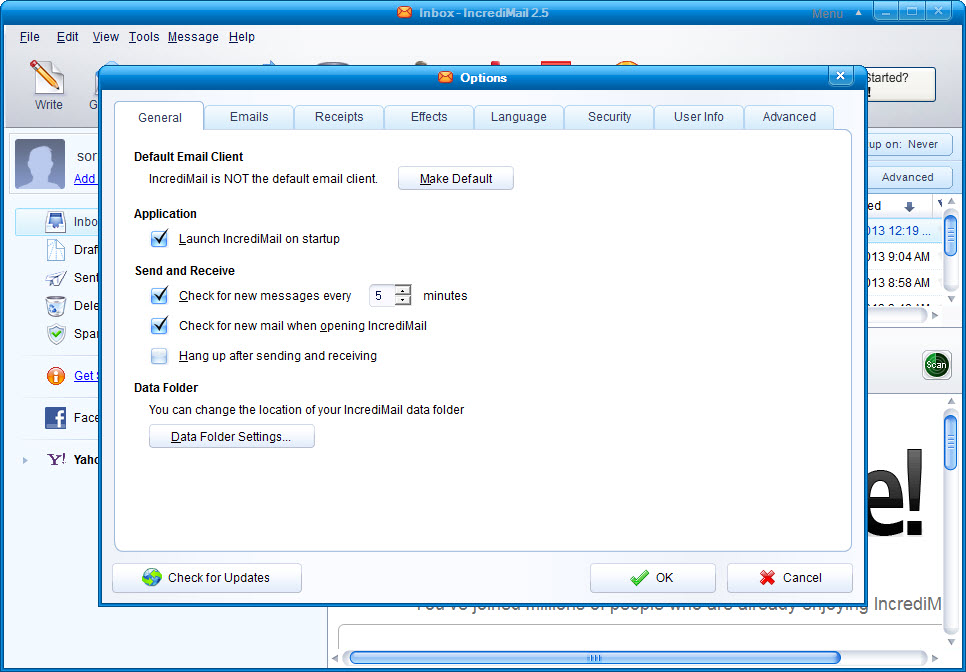Viewport: 966px width, 672px height.
Task: Decrease the minutes interval with the down arrow
Action: coord(403,301)
